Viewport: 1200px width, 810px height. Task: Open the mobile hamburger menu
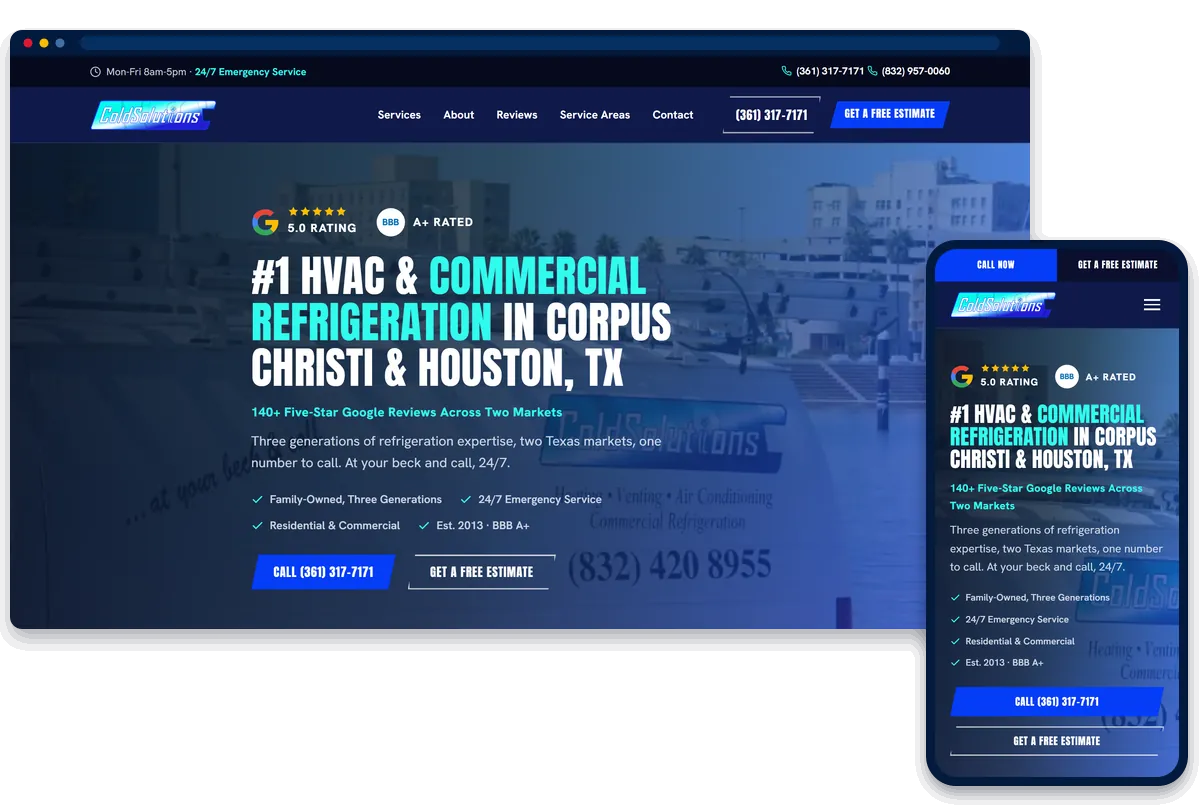[1152, 305]
